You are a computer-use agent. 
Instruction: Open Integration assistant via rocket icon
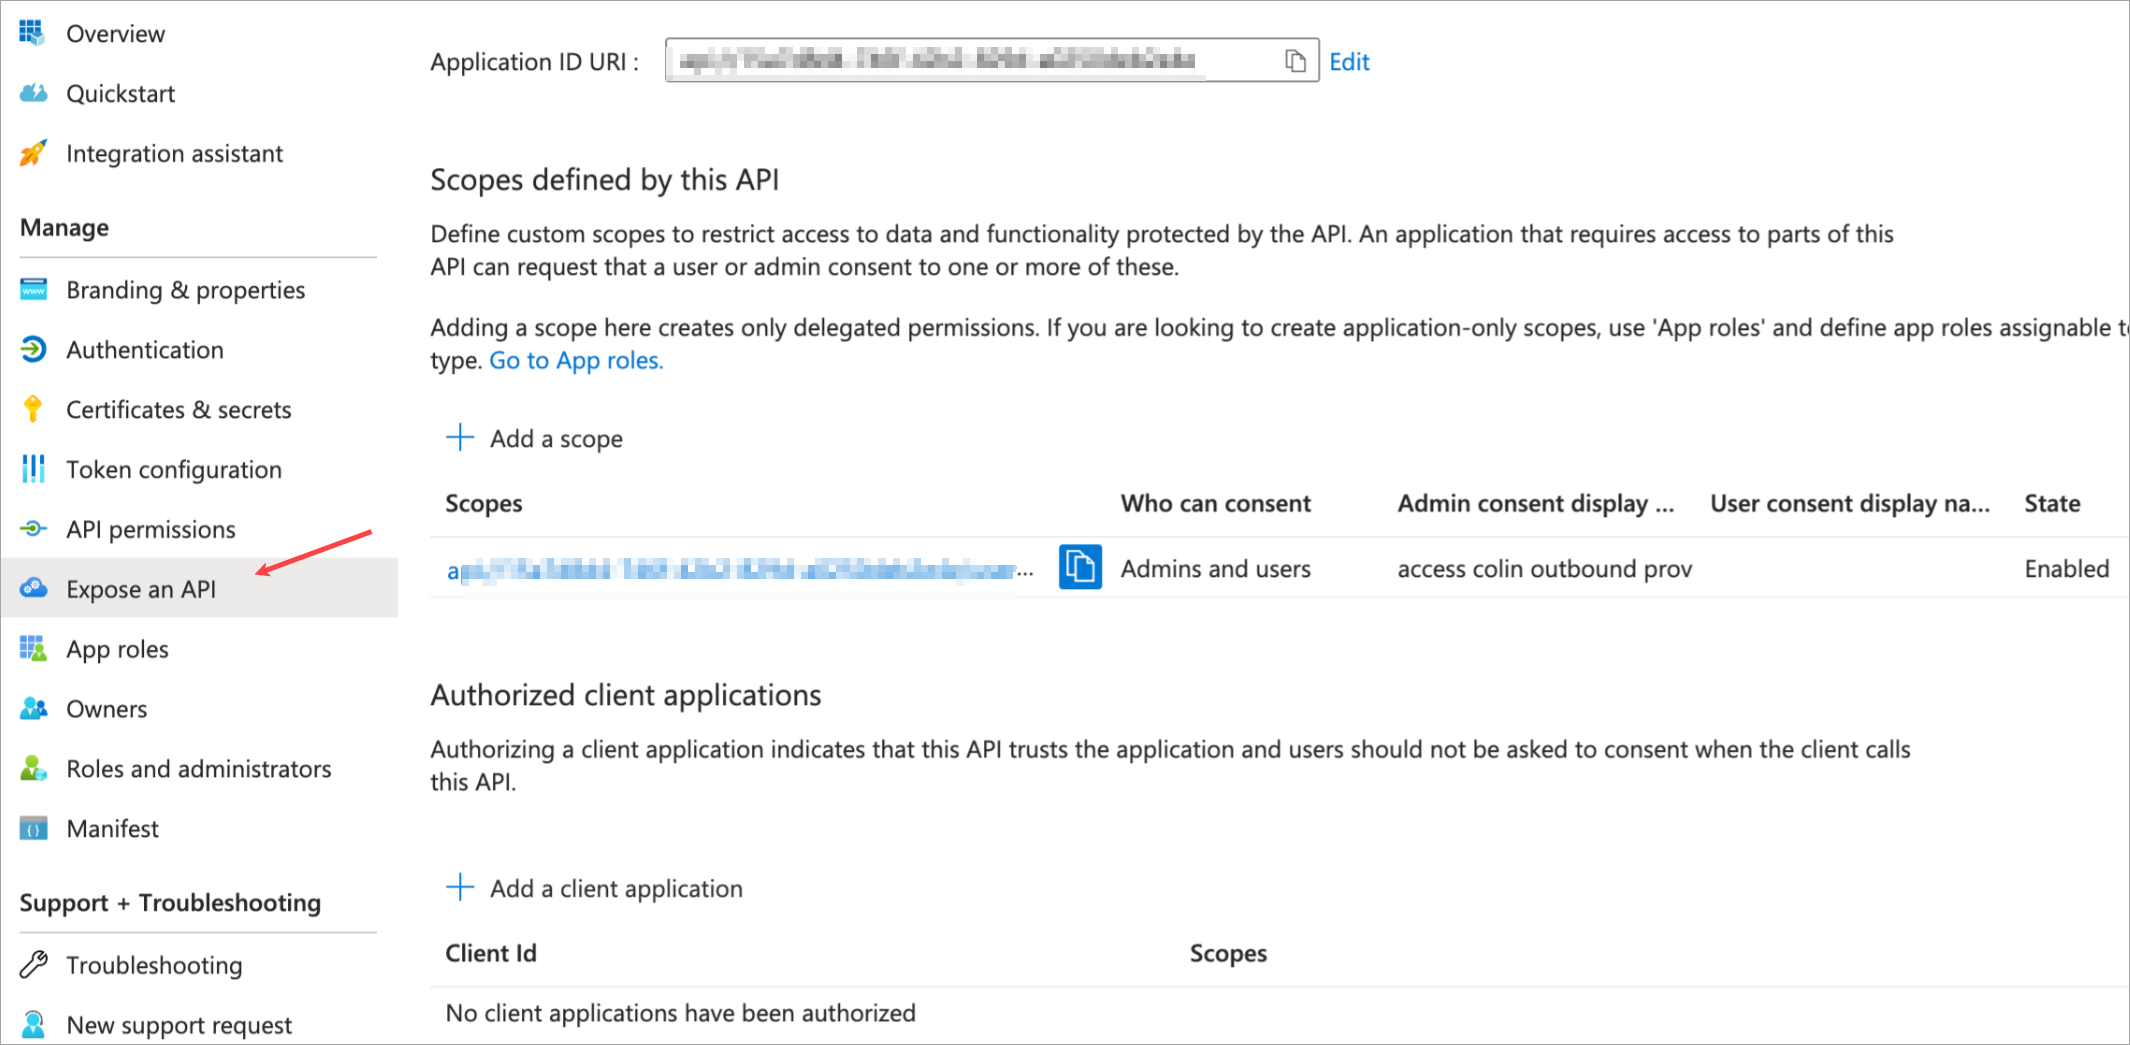click(33, 152)
